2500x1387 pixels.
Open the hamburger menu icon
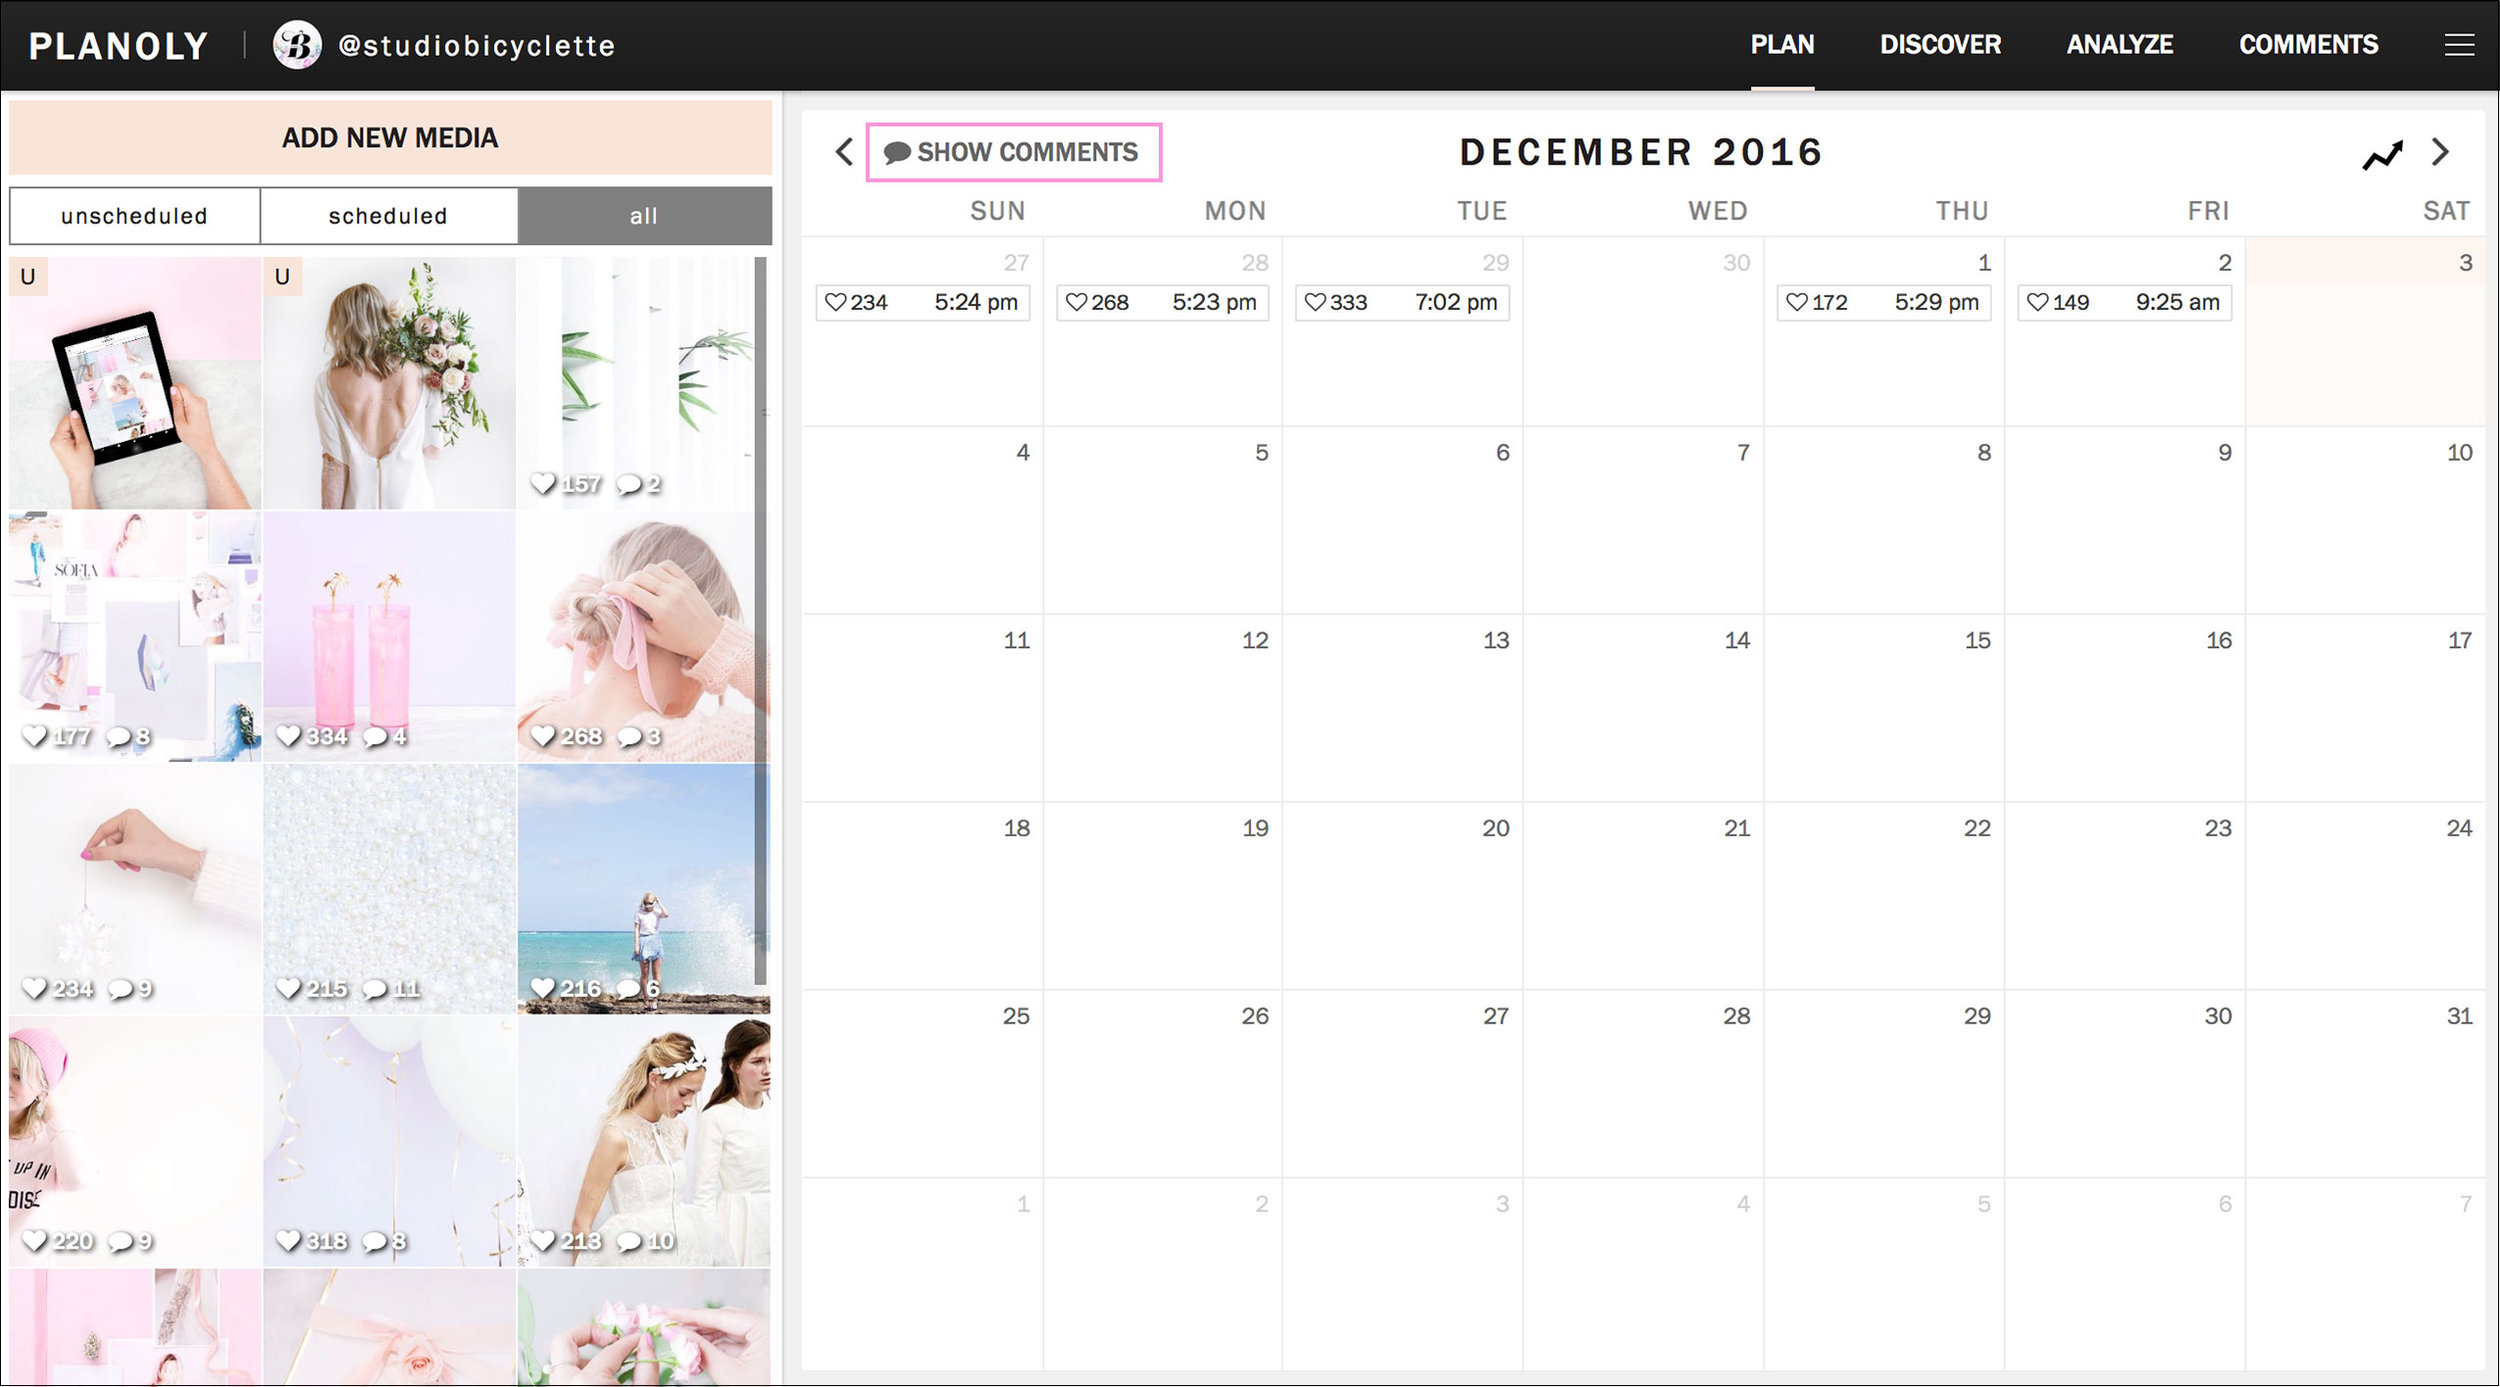click(x=2459, y=45)
